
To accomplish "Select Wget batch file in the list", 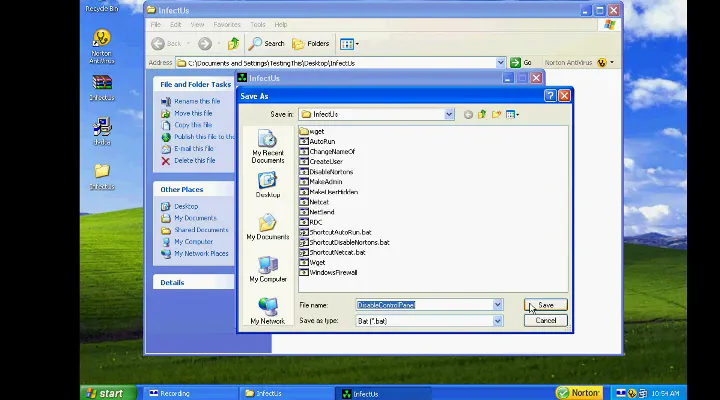I will point(312,263).
